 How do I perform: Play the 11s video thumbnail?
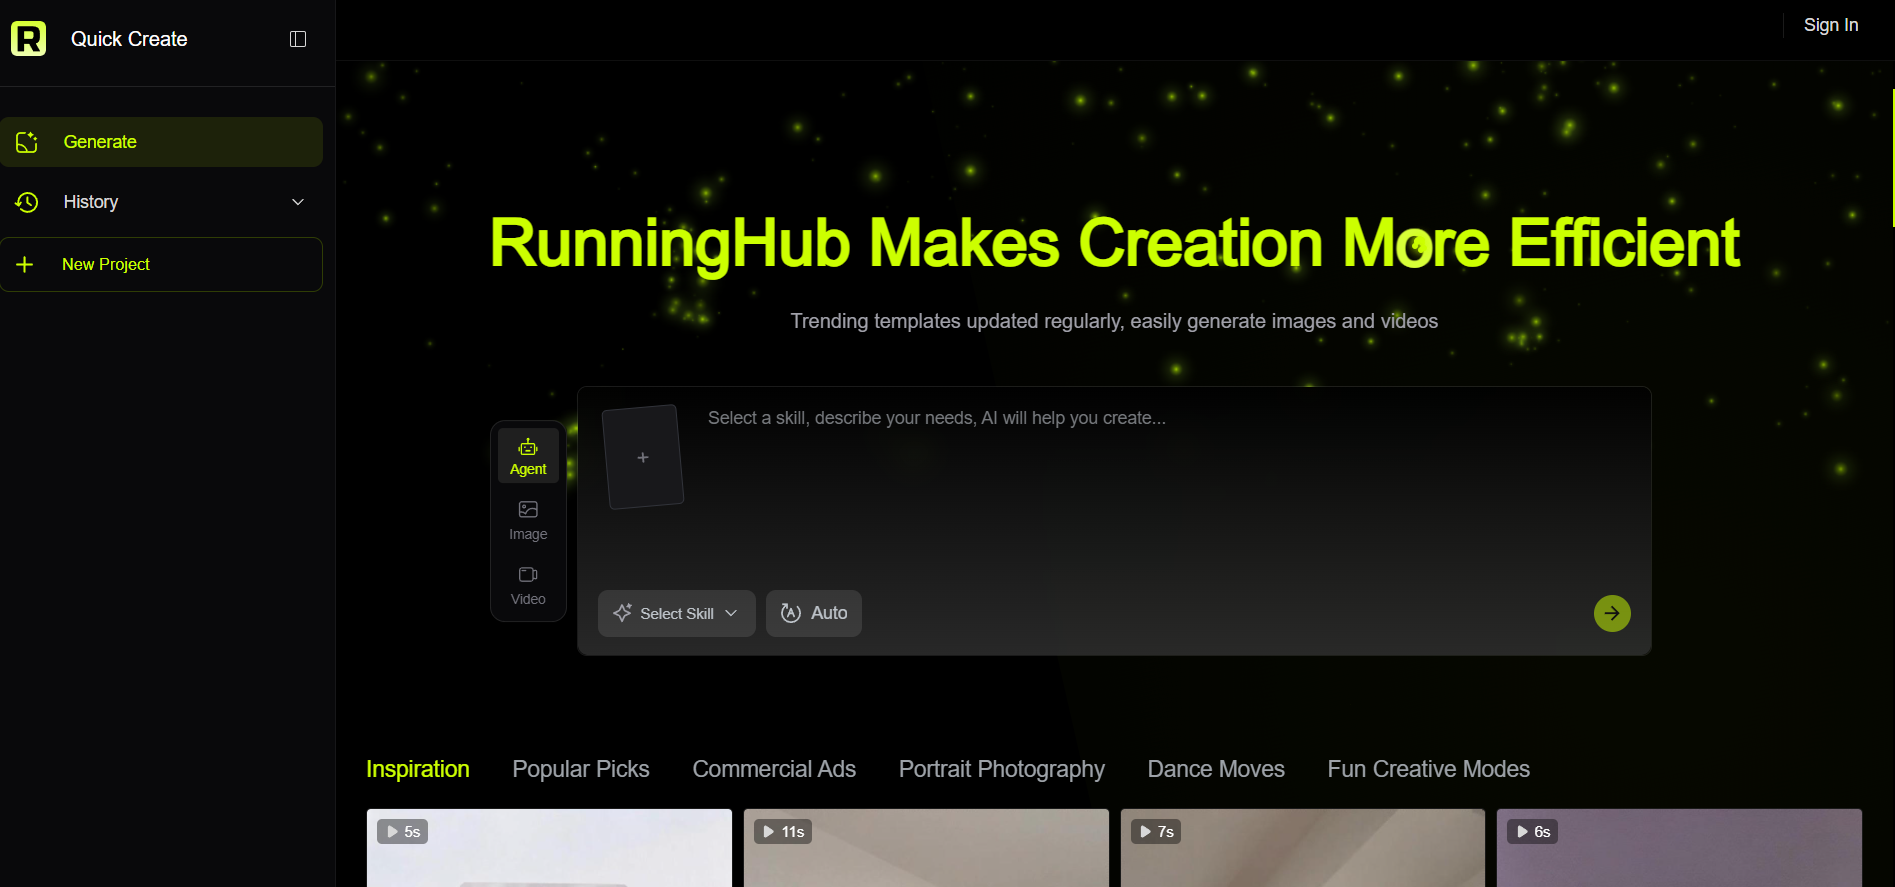click(926, 848)
